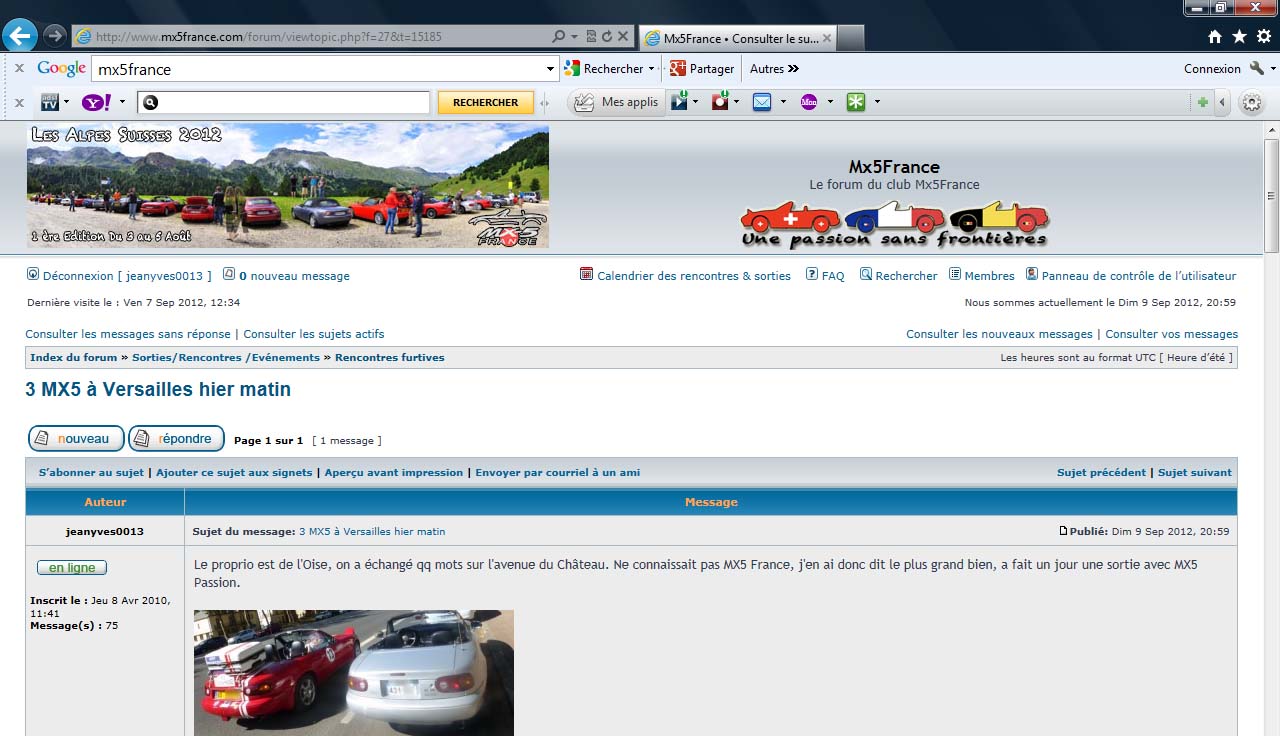1280x736 pixels.
Task: Open the red camera icon dropdown arrow
Action: coord(736,102)
